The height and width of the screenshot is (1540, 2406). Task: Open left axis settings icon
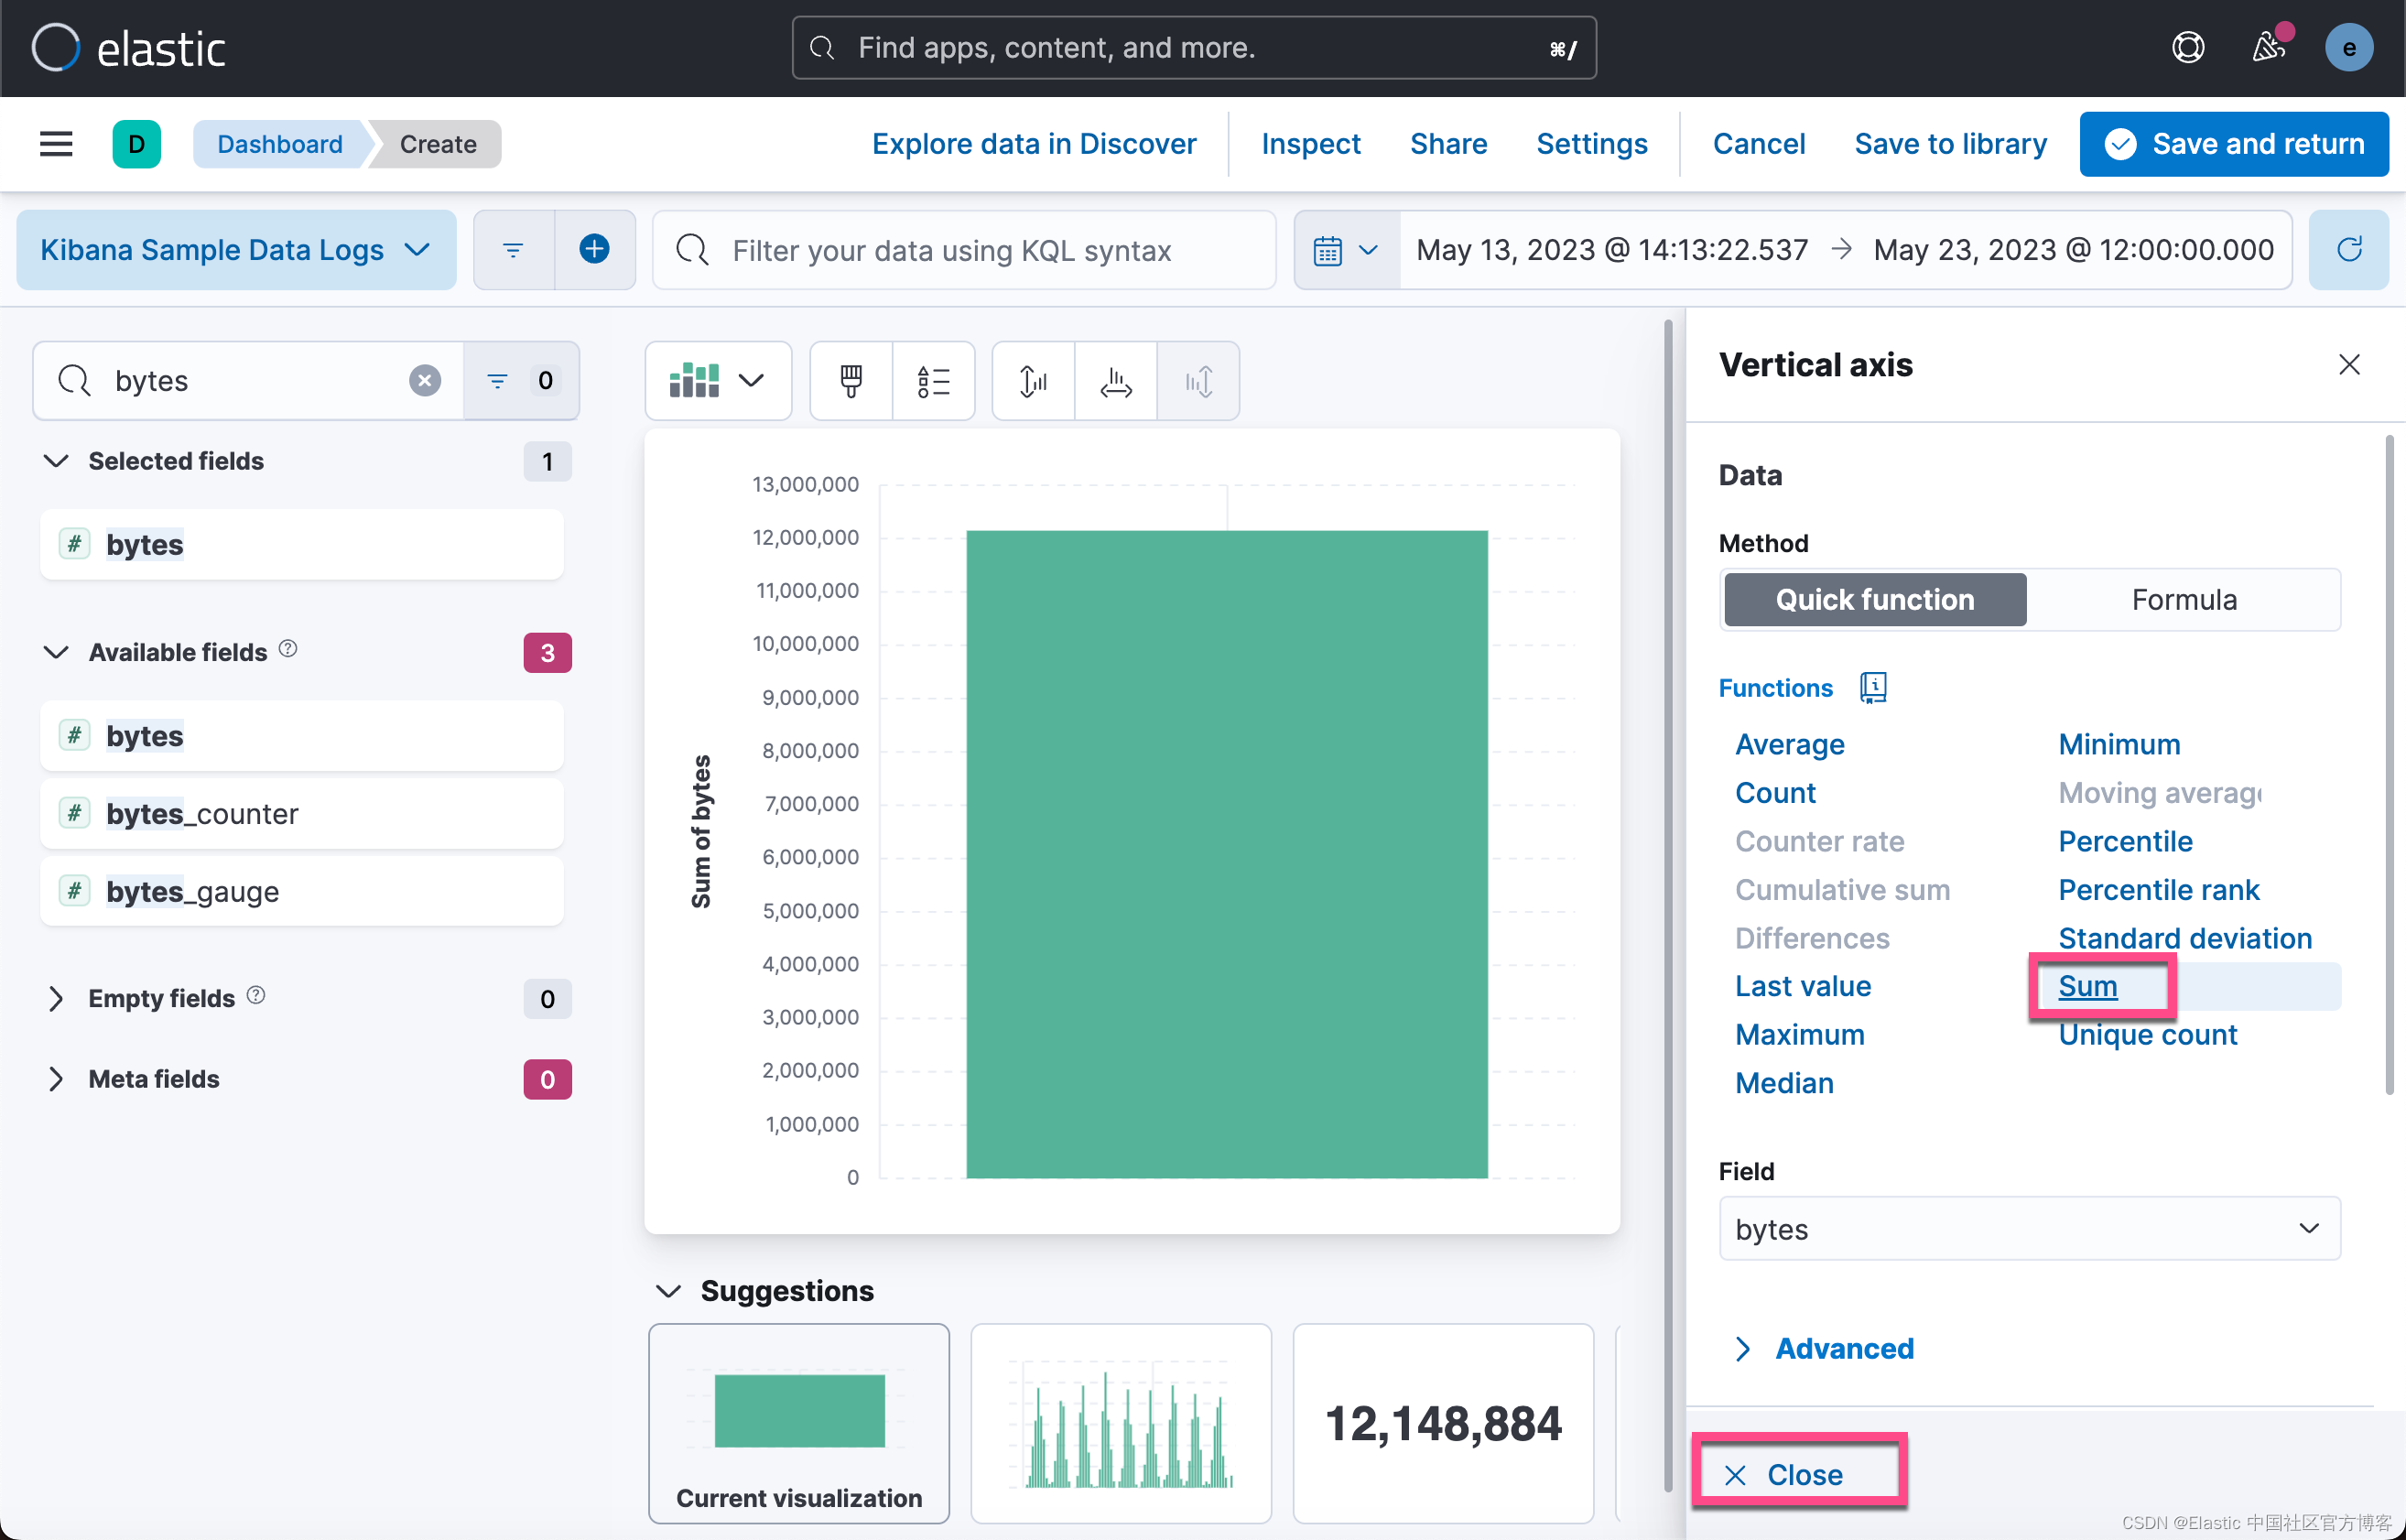(1034, 381)
